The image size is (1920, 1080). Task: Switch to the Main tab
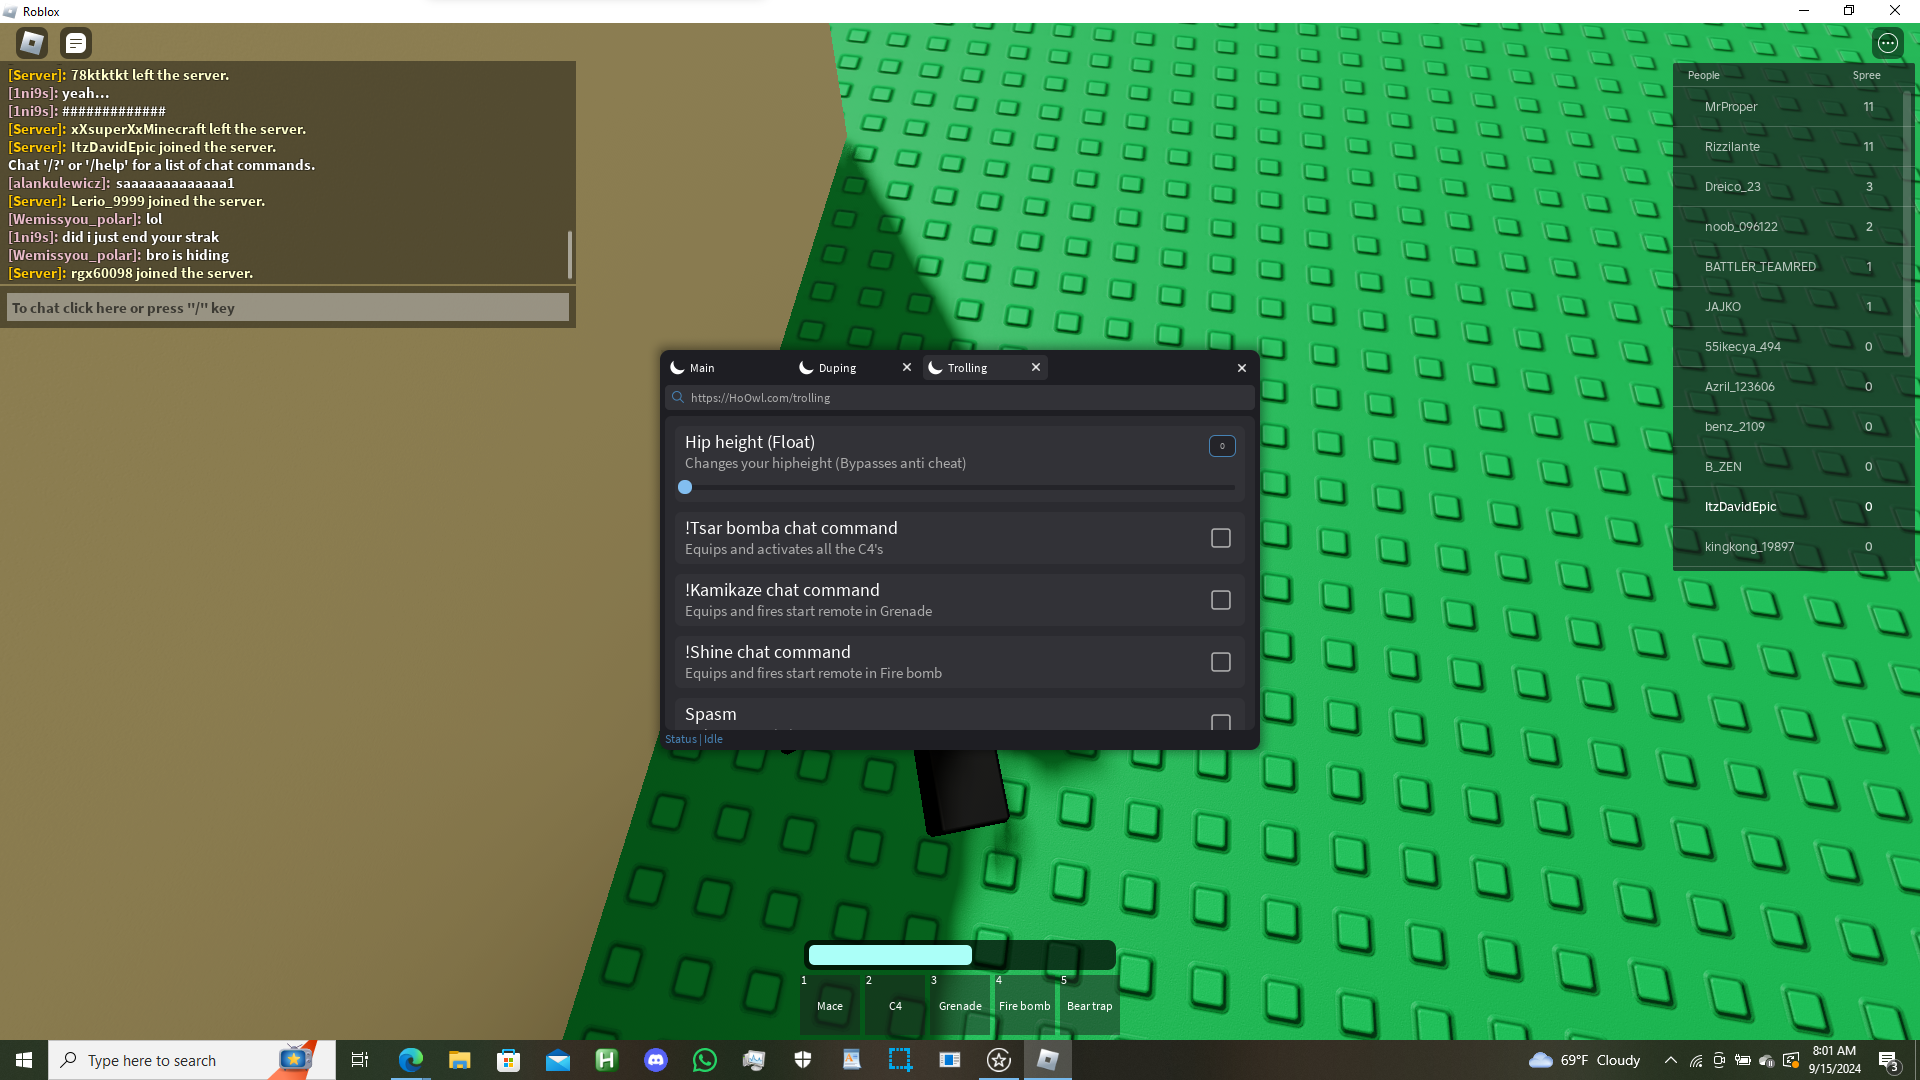click(702, 368)
